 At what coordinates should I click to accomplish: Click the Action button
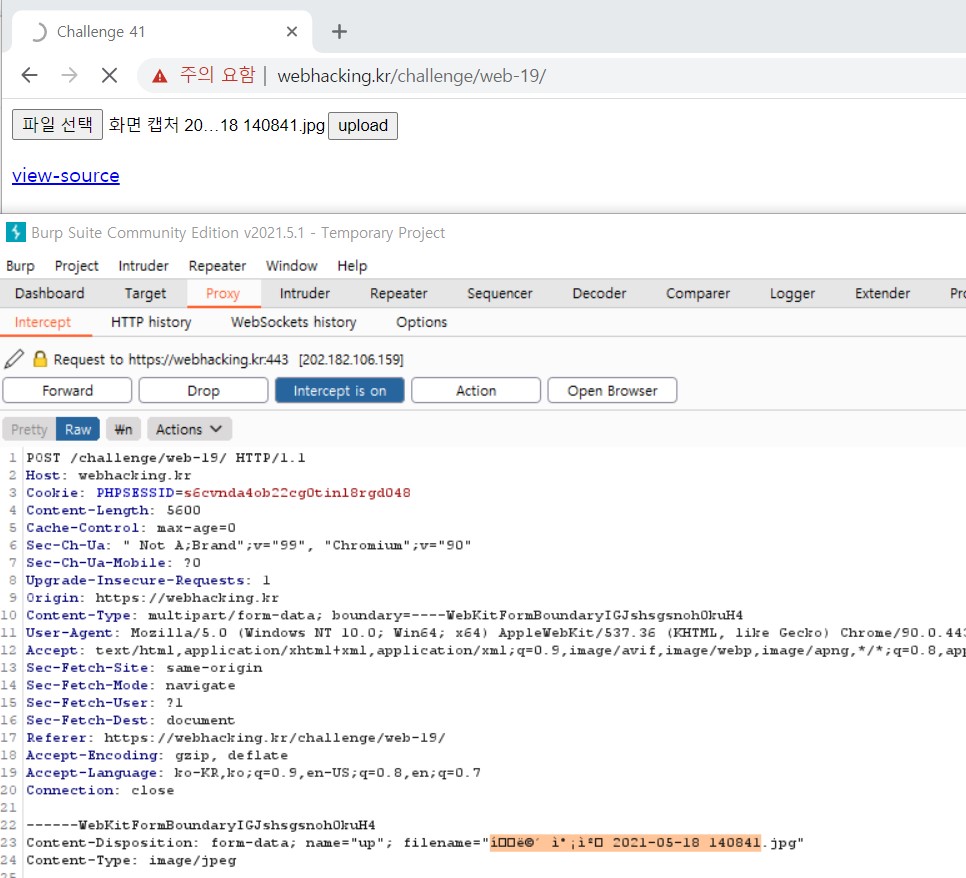pyautogui.click(x=476, y=391)
